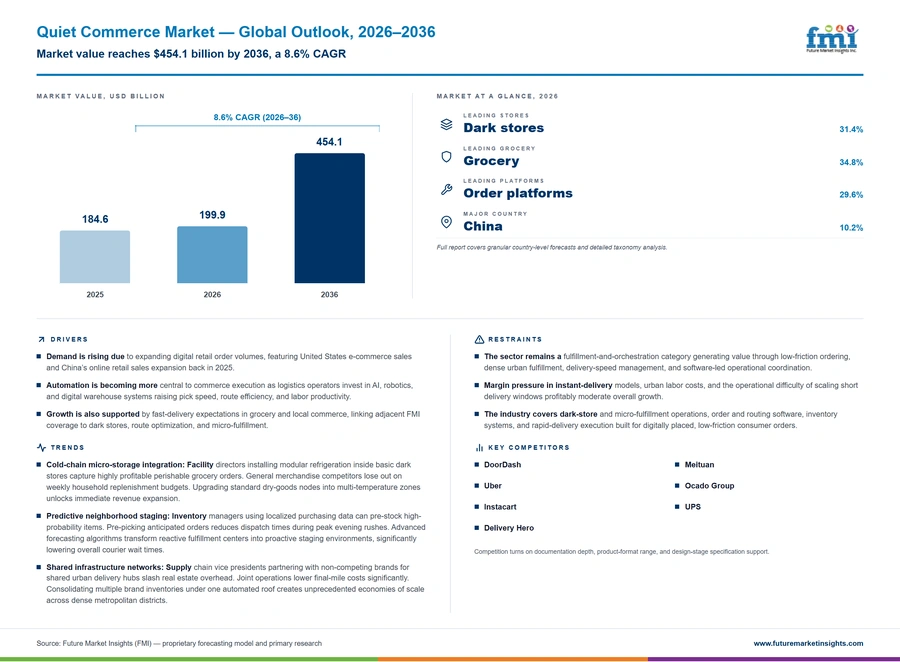Click the "Grocery" heading
This screenshot has height=662, width=900.
(491, 161)
